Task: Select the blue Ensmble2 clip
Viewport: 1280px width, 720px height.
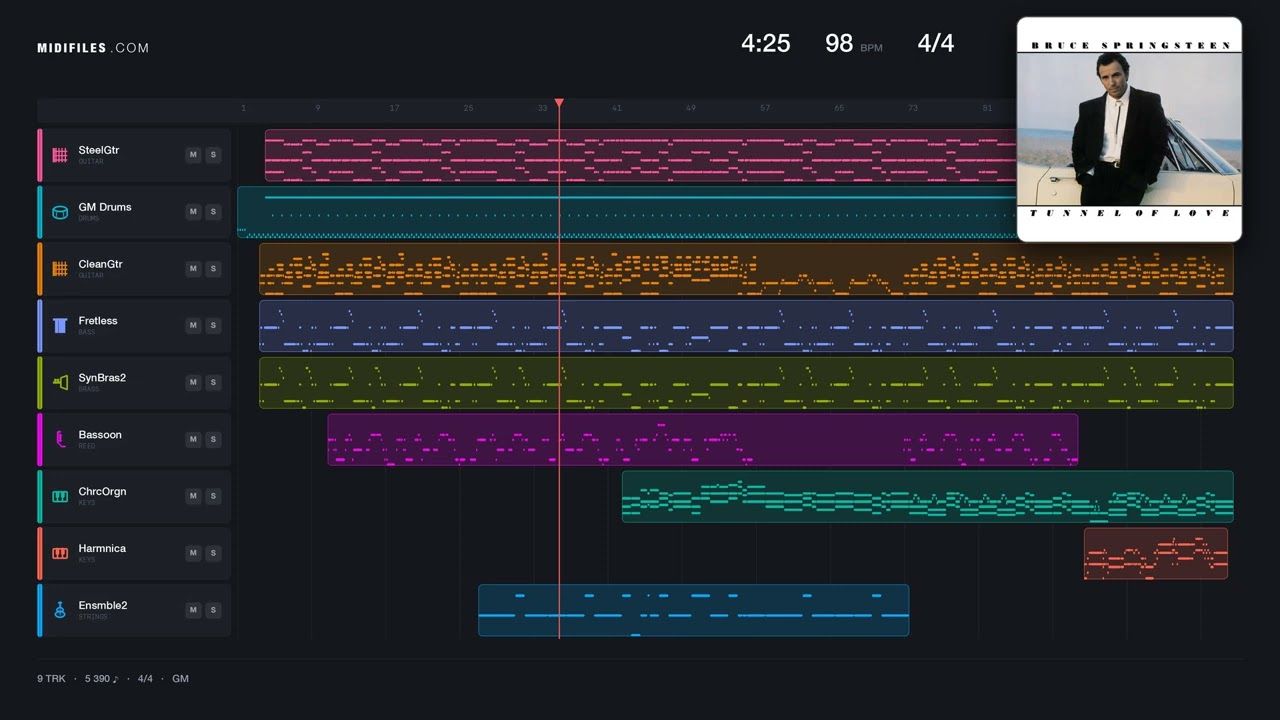Action: coord(694,610)
